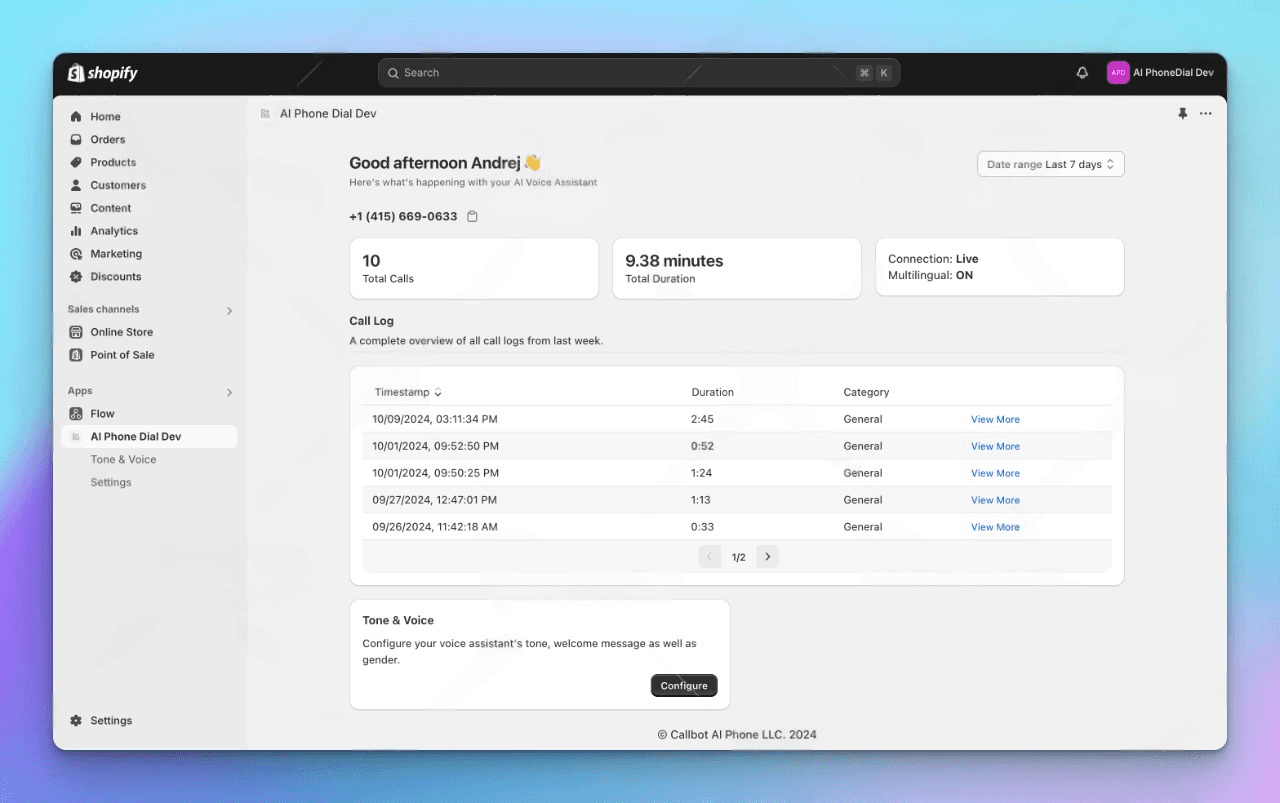
Task: Open the notifications bell
Action: click(x=1082, y=73)
